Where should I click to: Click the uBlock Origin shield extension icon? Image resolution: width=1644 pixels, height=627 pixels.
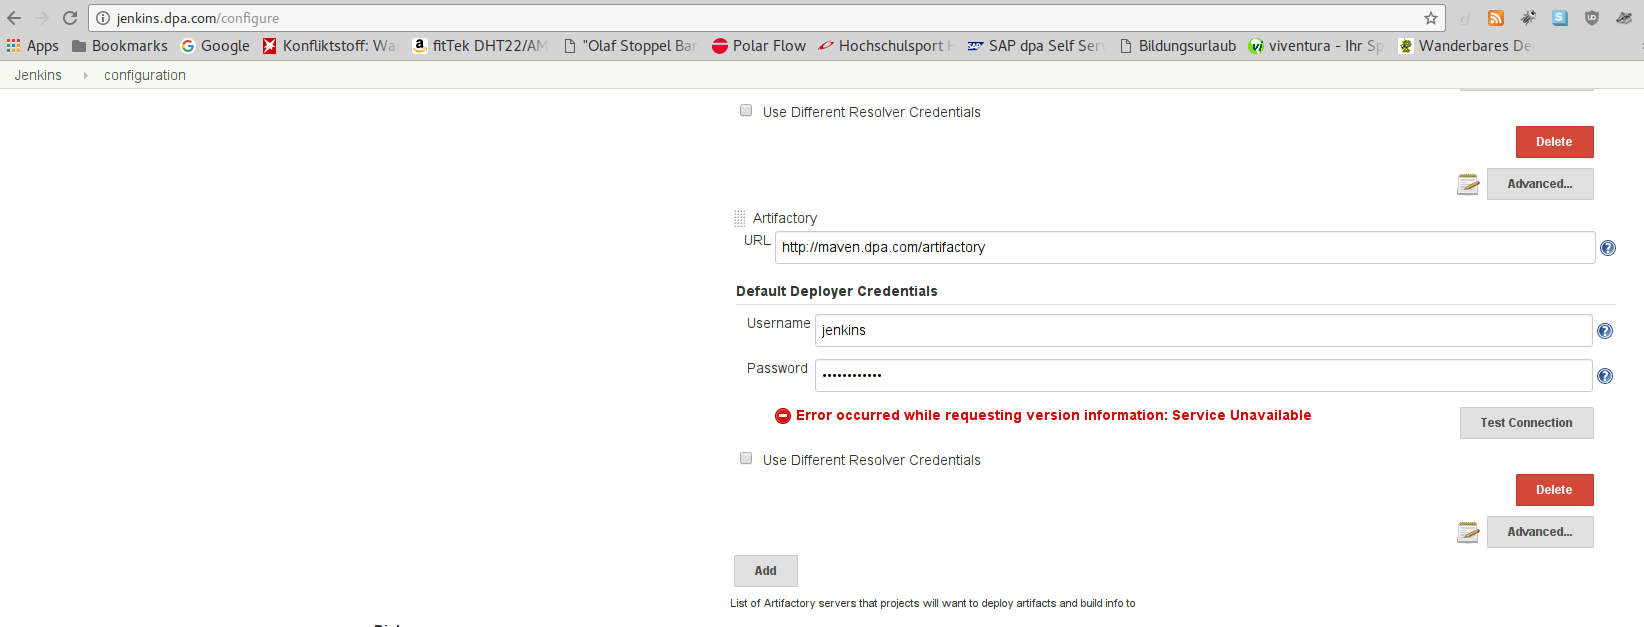pos(1592,18)
